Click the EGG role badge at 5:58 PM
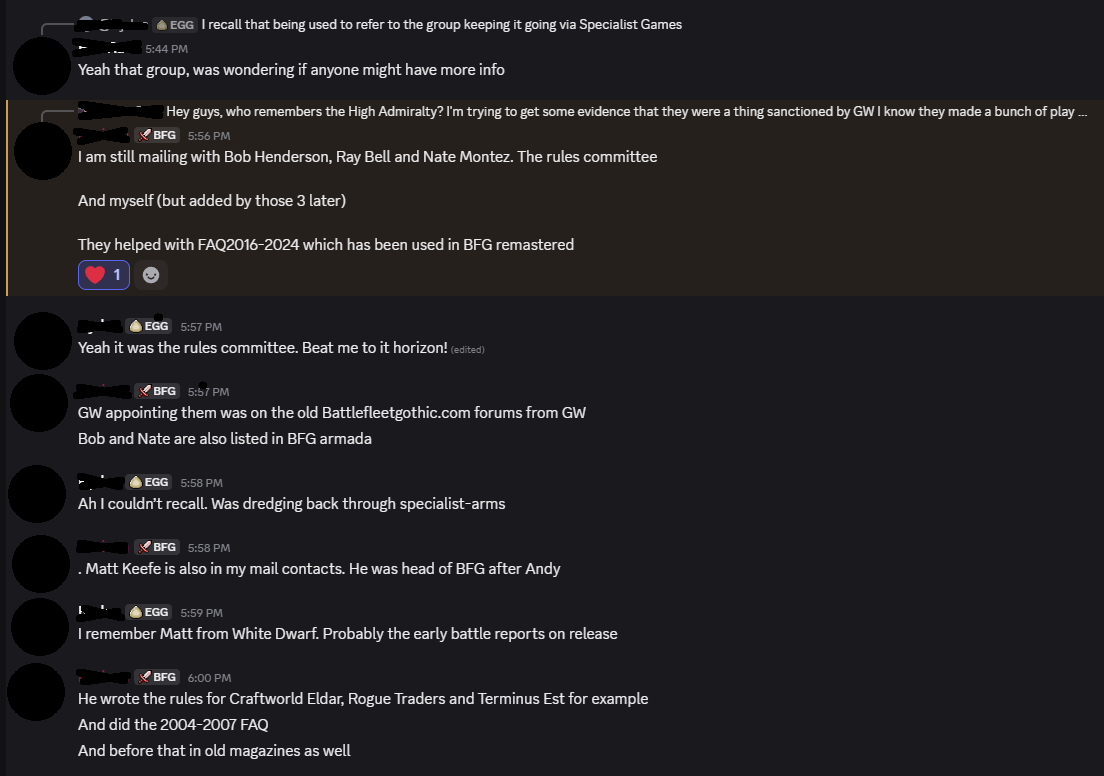This screenshot has width=1104, height=776. pyautogui.click(x=149, y=482)
